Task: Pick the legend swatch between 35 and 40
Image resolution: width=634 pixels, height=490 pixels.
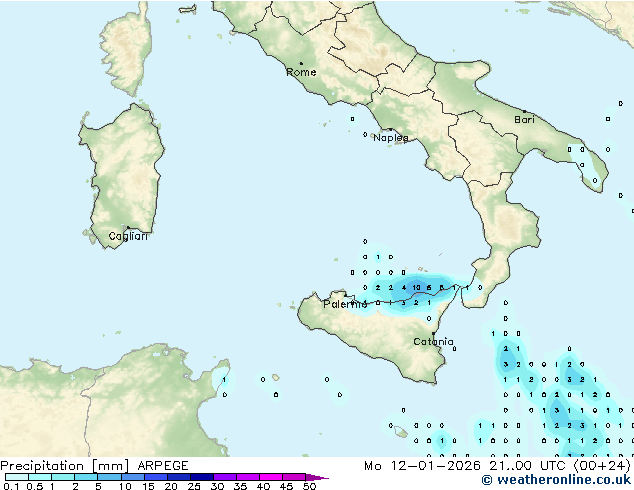Action: (247, 477)
